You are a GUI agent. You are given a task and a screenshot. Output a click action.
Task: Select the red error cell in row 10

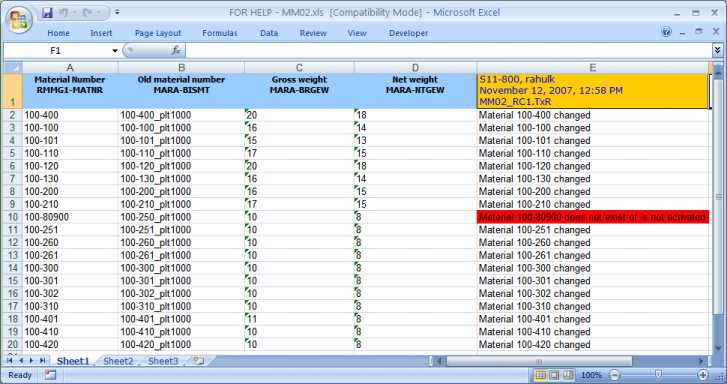pyautogui.click(x=593, y=217)
